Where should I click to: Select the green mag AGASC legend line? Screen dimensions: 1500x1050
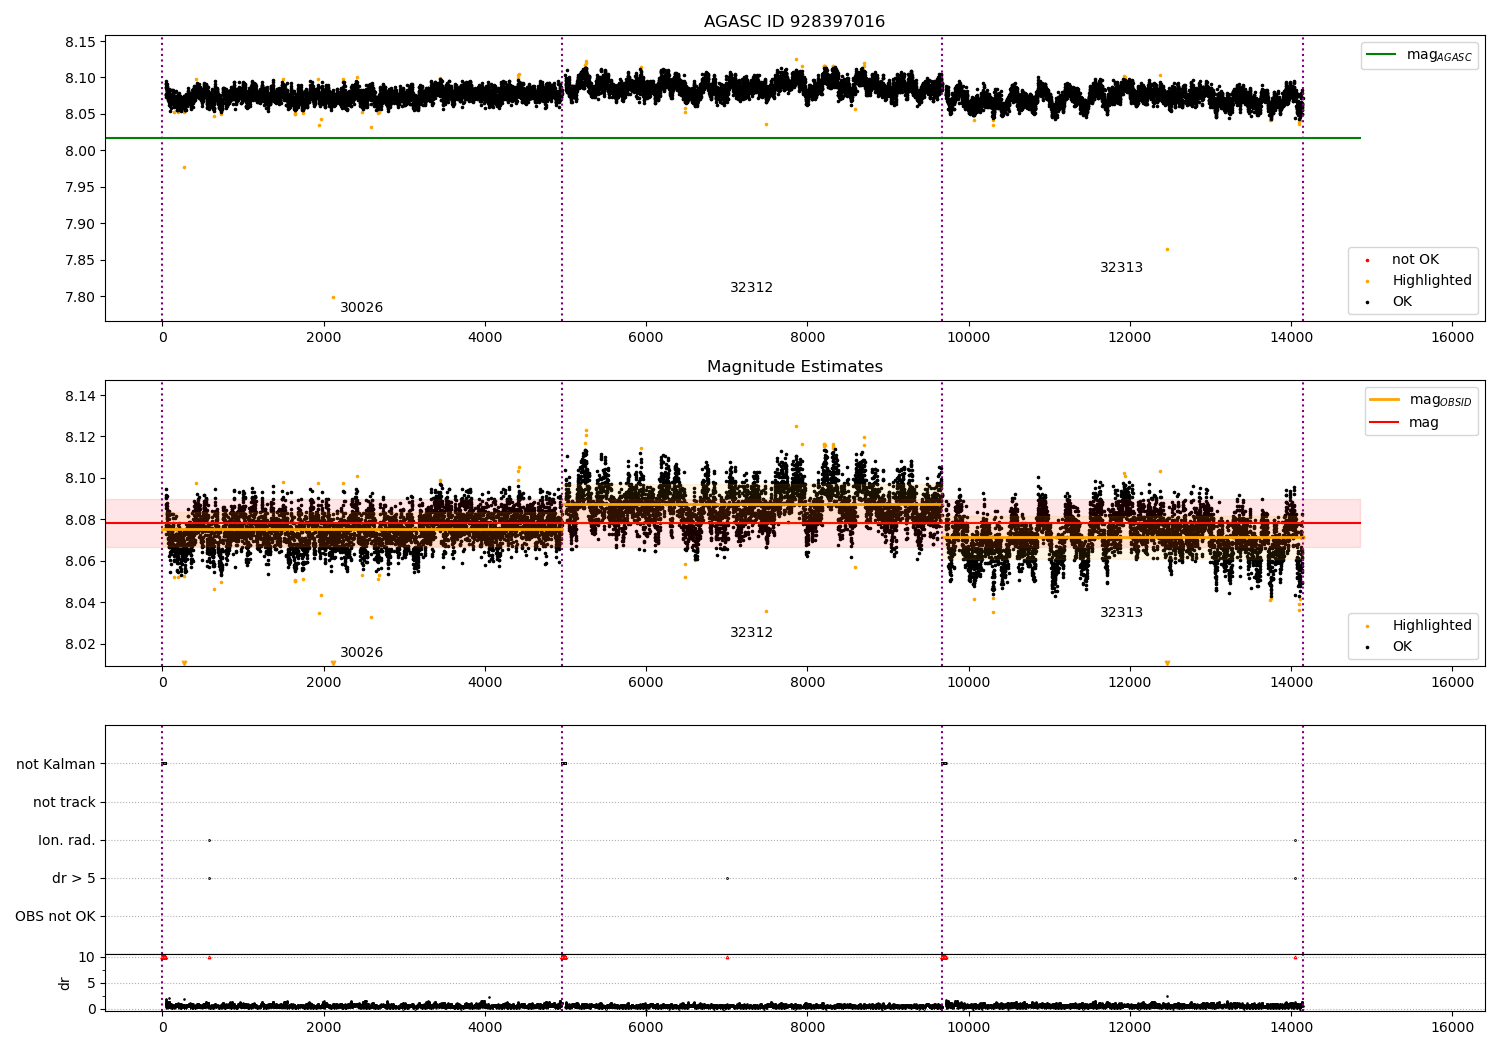[1383, 55]
